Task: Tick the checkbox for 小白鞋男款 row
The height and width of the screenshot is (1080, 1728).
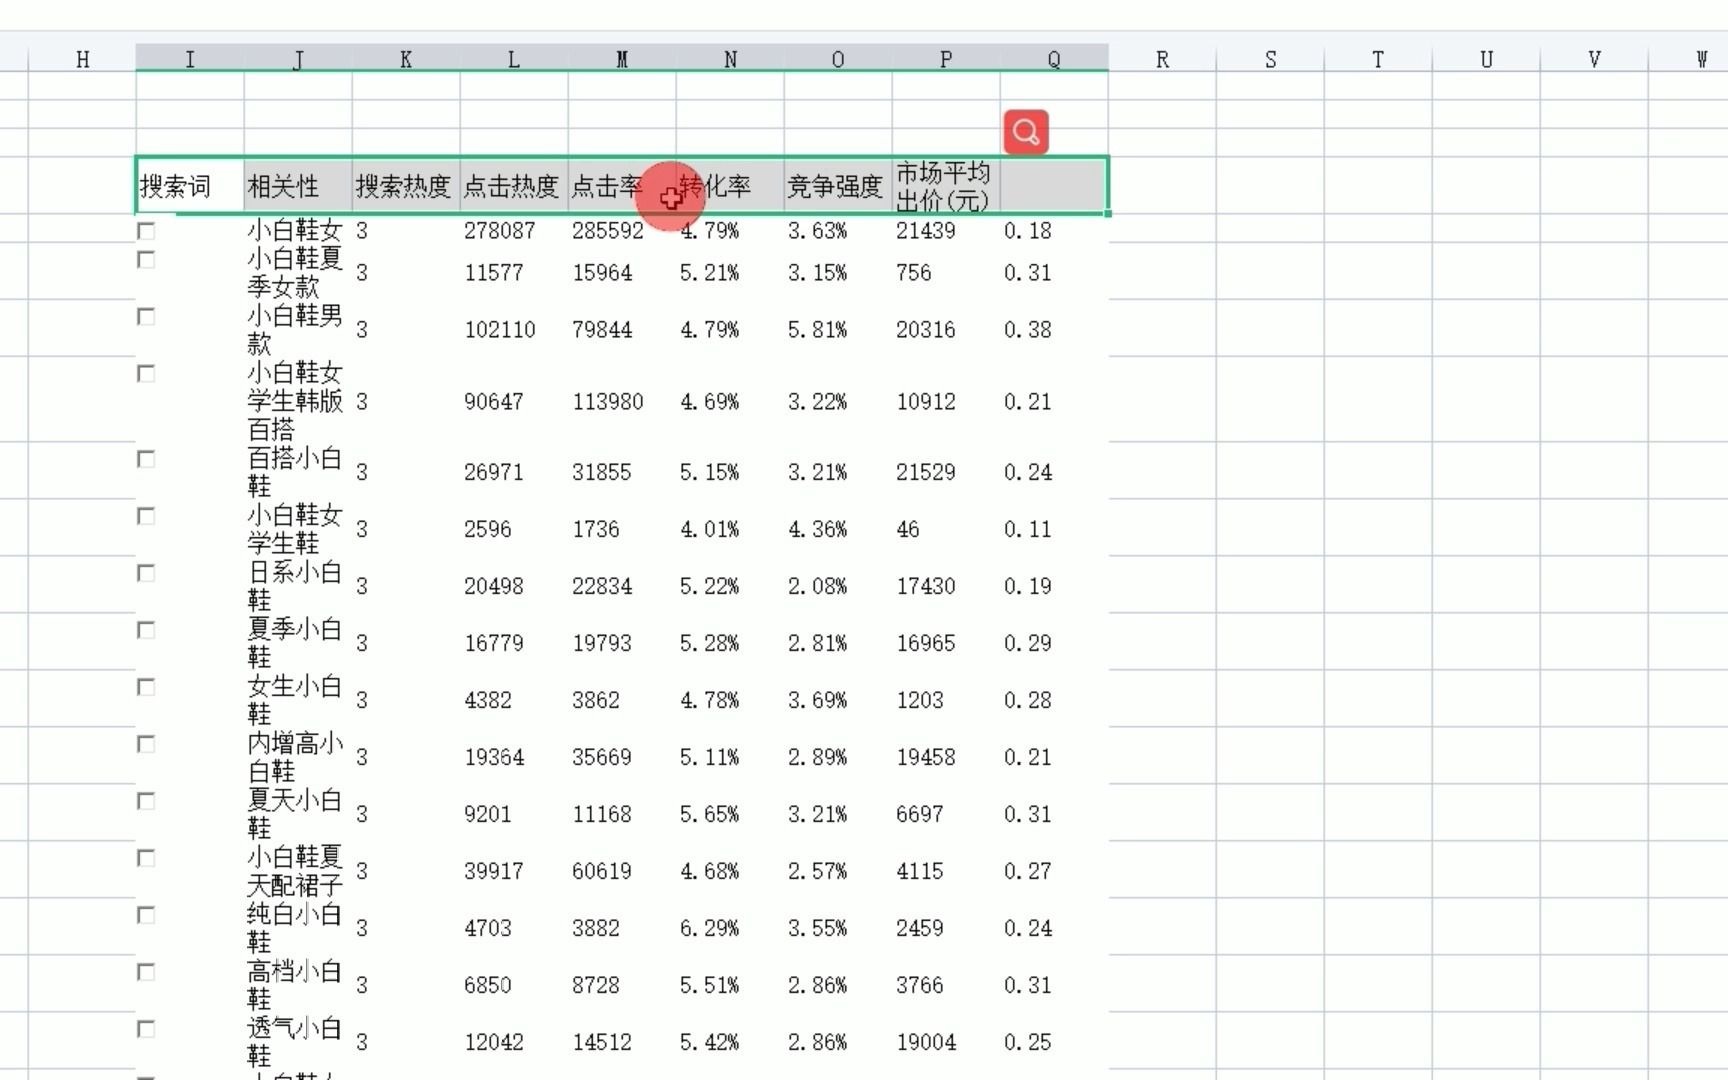Action: [x=146, y=316]
